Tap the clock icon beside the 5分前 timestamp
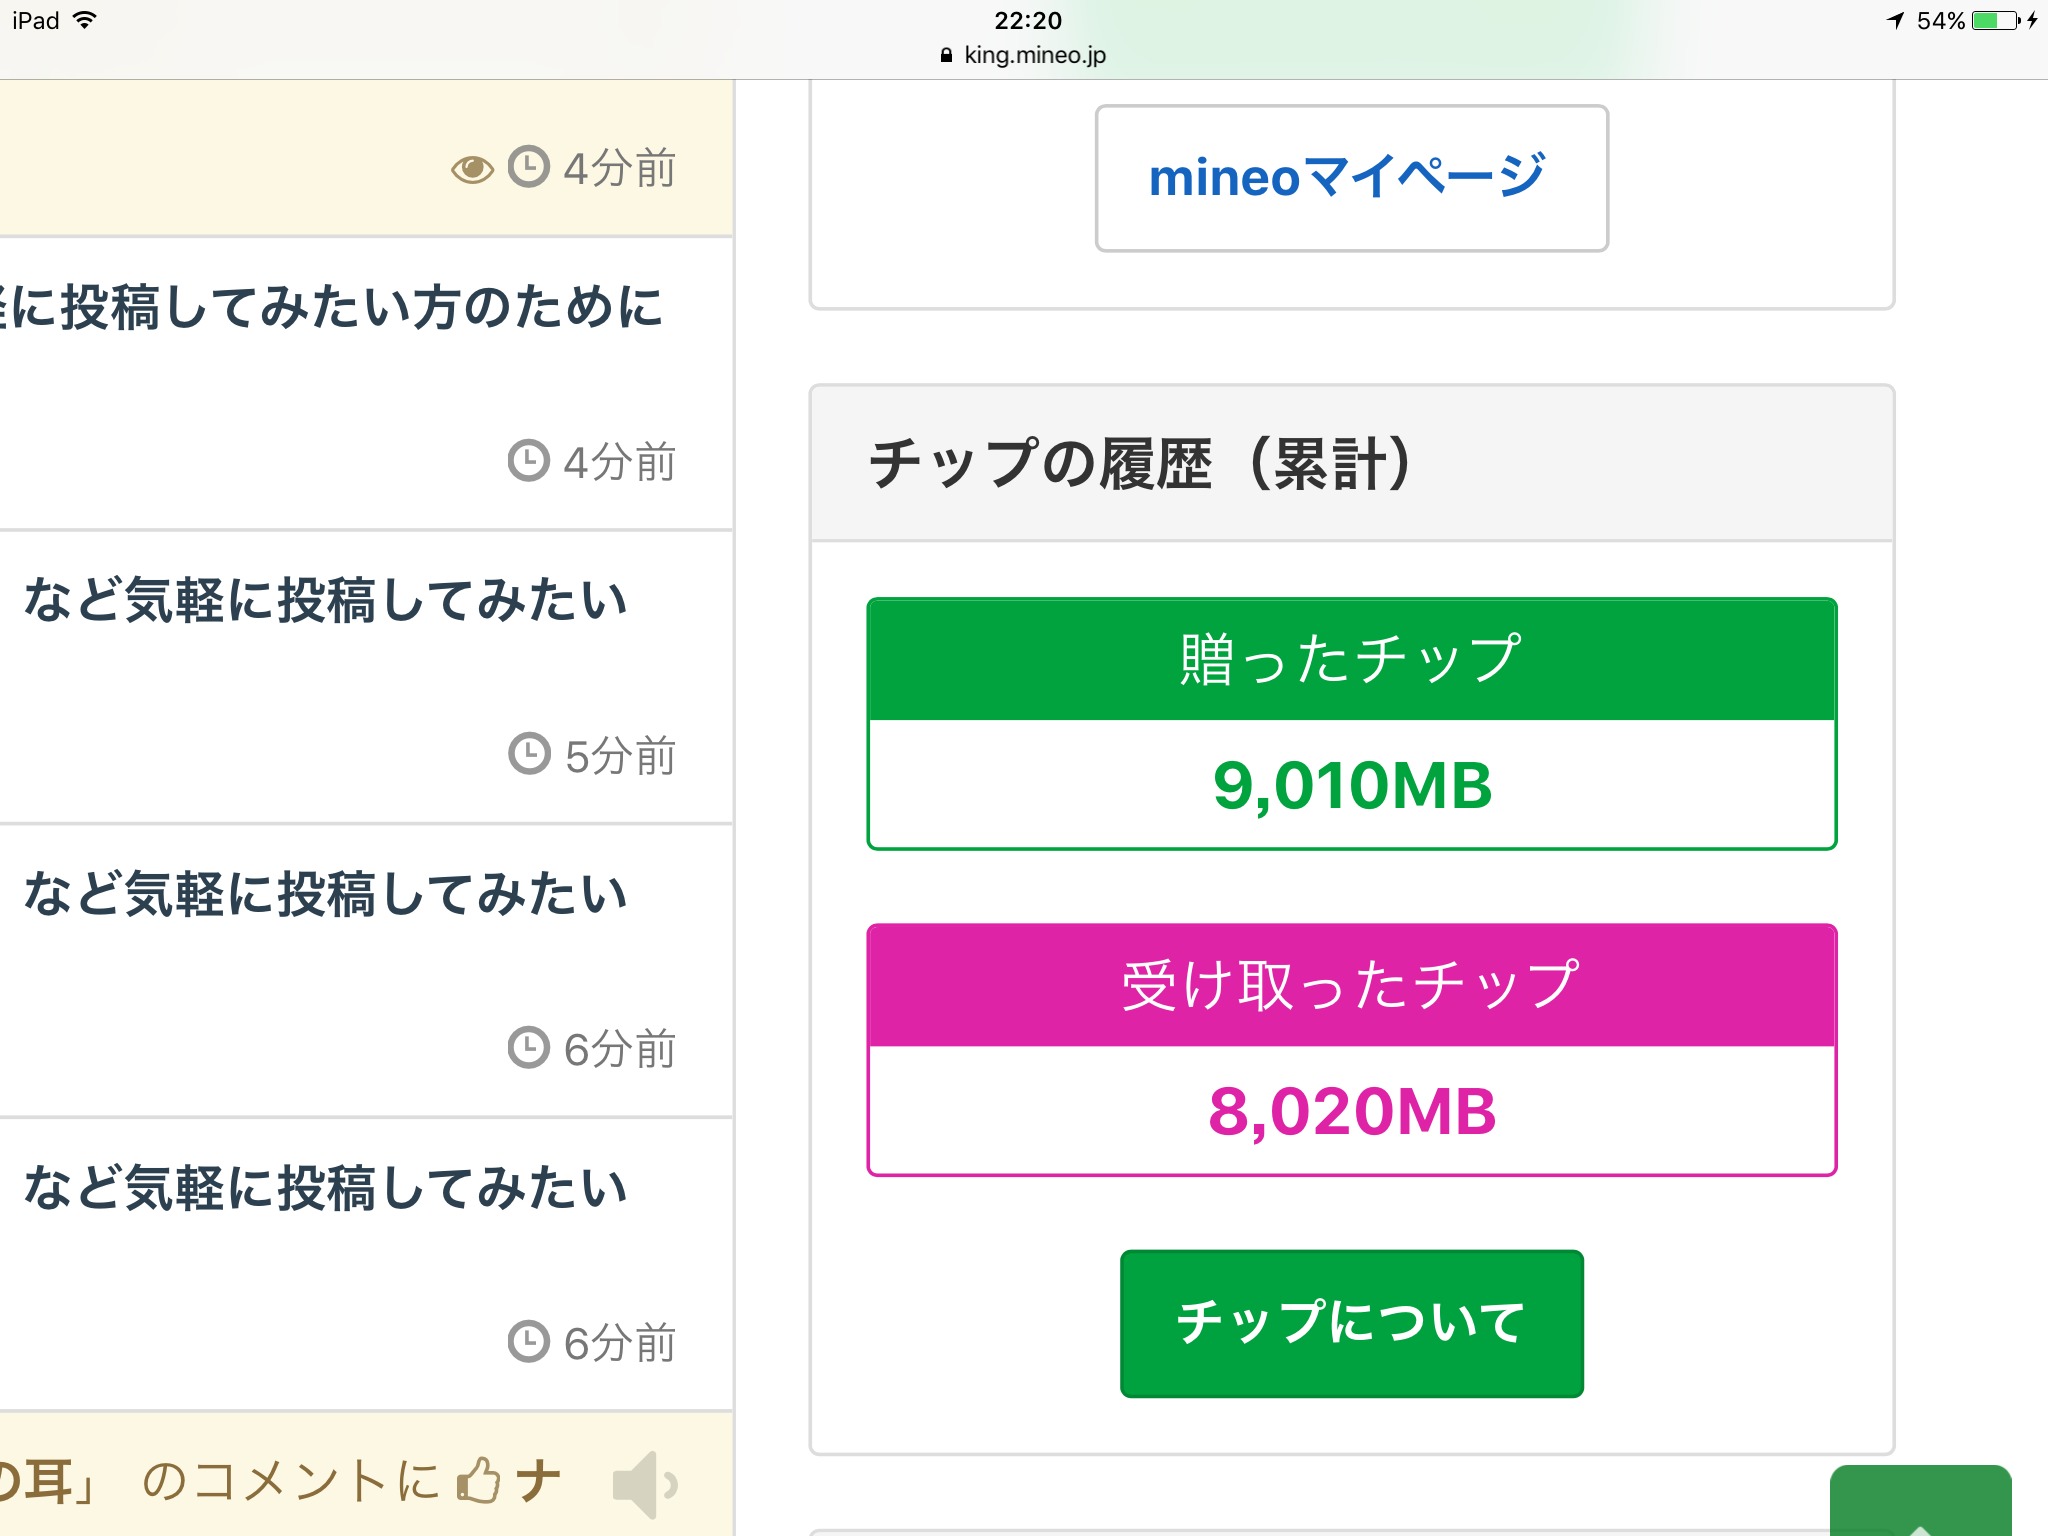 click(529, 754)
